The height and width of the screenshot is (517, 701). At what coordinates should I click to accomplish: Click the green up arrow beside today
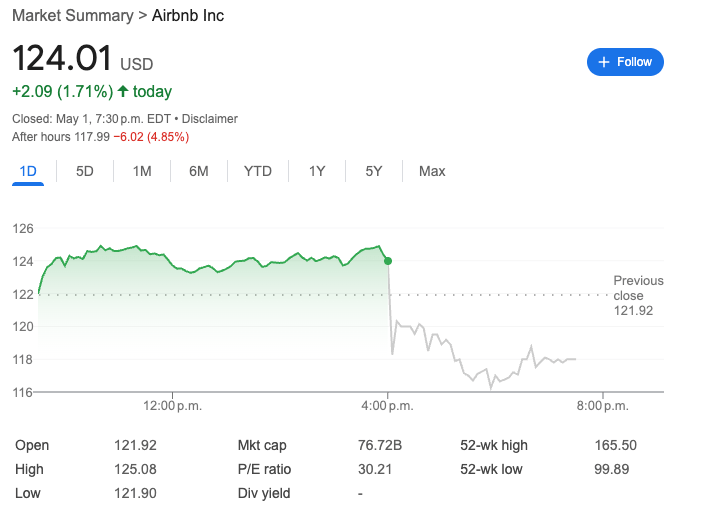(x=123, y=91)
